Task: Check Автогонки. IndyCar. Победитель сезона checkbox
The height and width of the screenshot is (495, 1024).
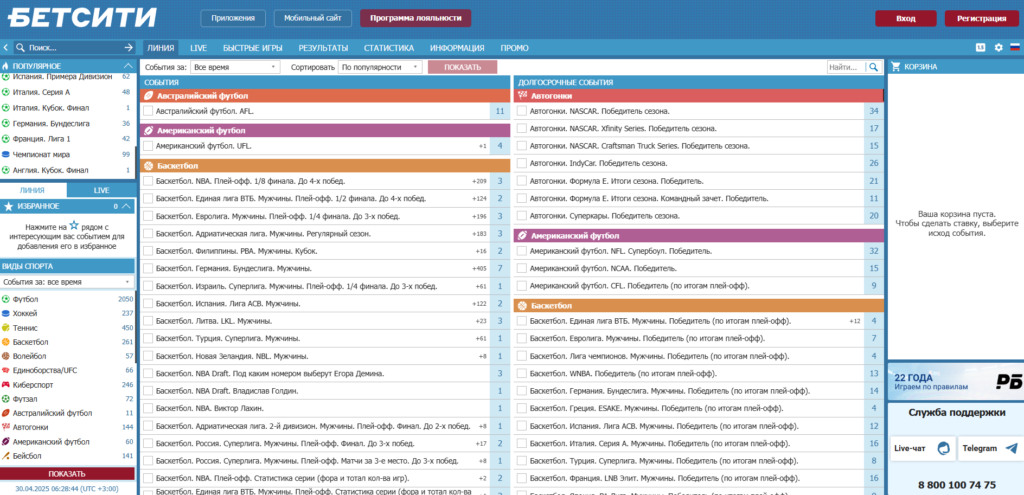Action: coord(522,163)
